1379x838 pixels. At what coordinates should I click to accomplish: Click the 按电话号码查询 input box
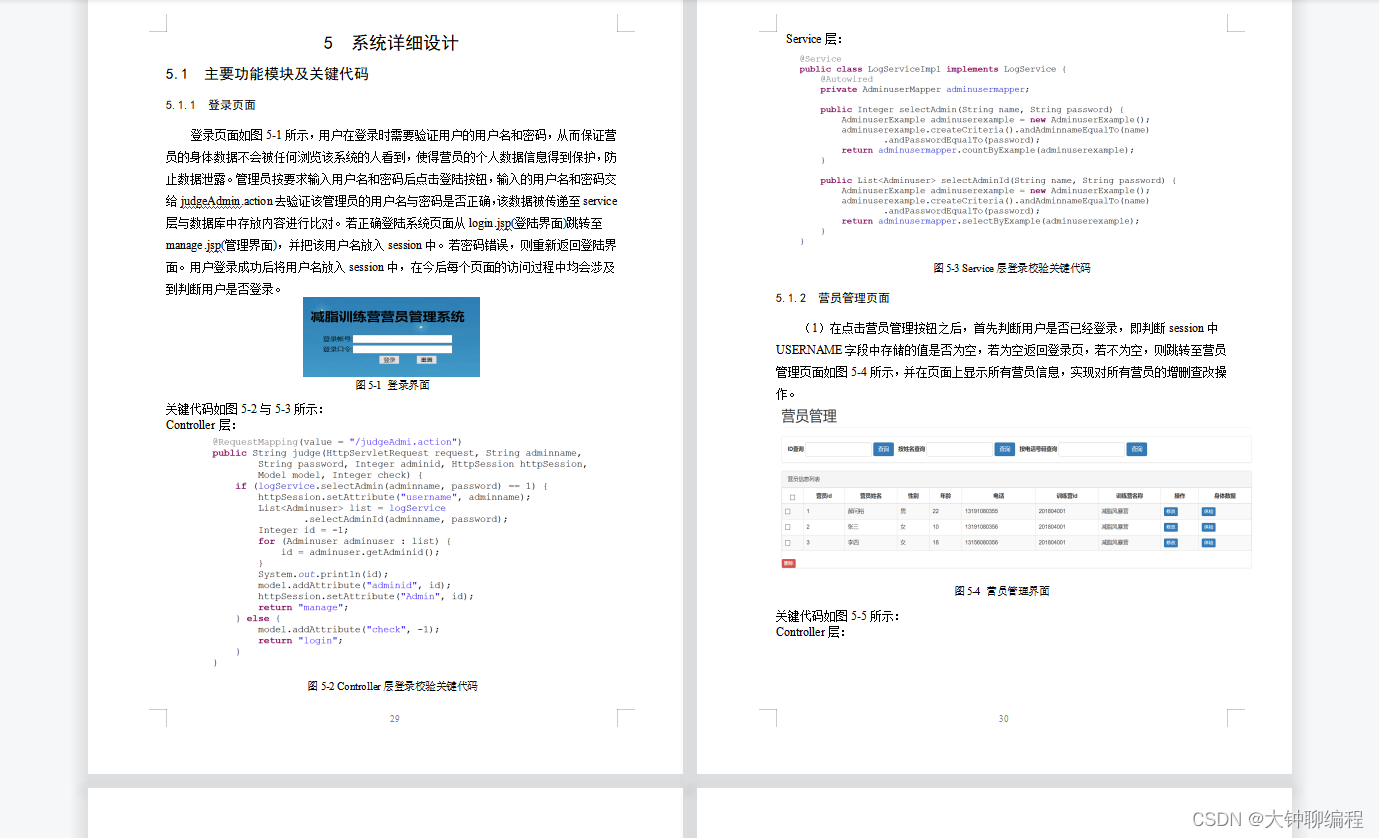coord(1091,449)
